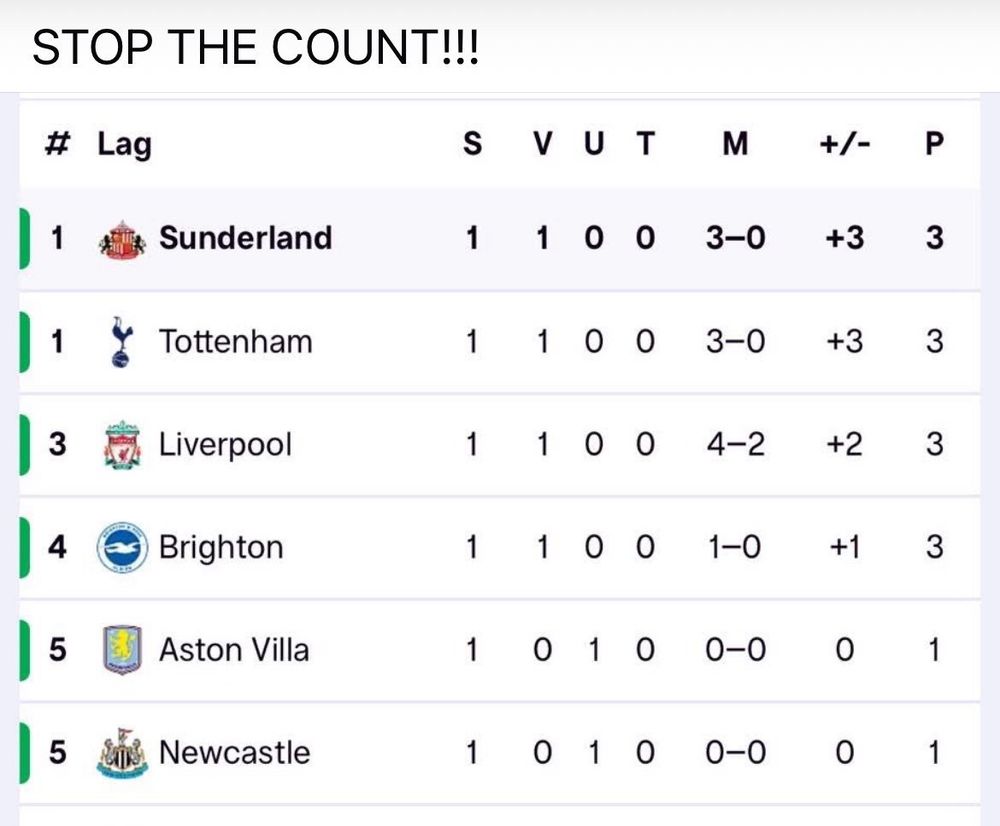
Task: Click the V wins column header
Action: [542, 144]
